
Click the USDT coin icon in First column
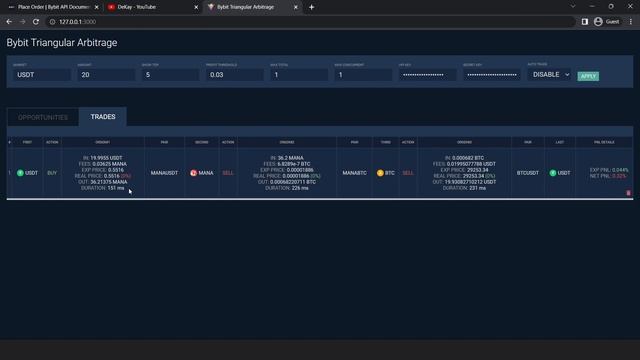[20, 173]
